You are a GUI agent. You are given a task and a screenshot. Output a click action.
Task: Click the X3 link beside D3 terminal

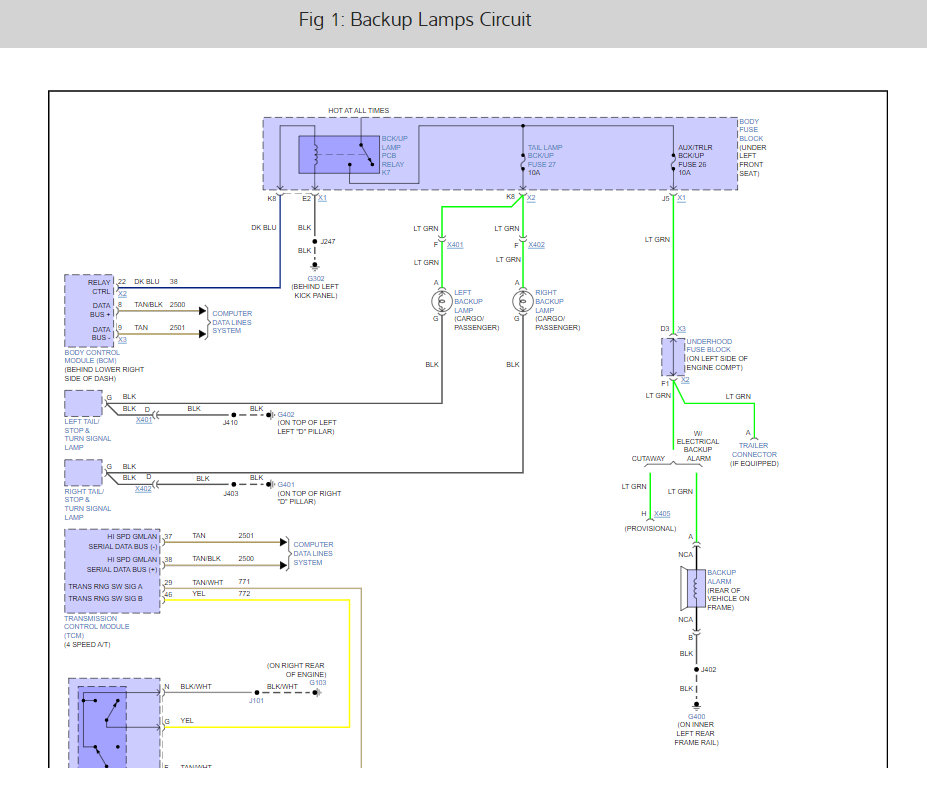681,328
